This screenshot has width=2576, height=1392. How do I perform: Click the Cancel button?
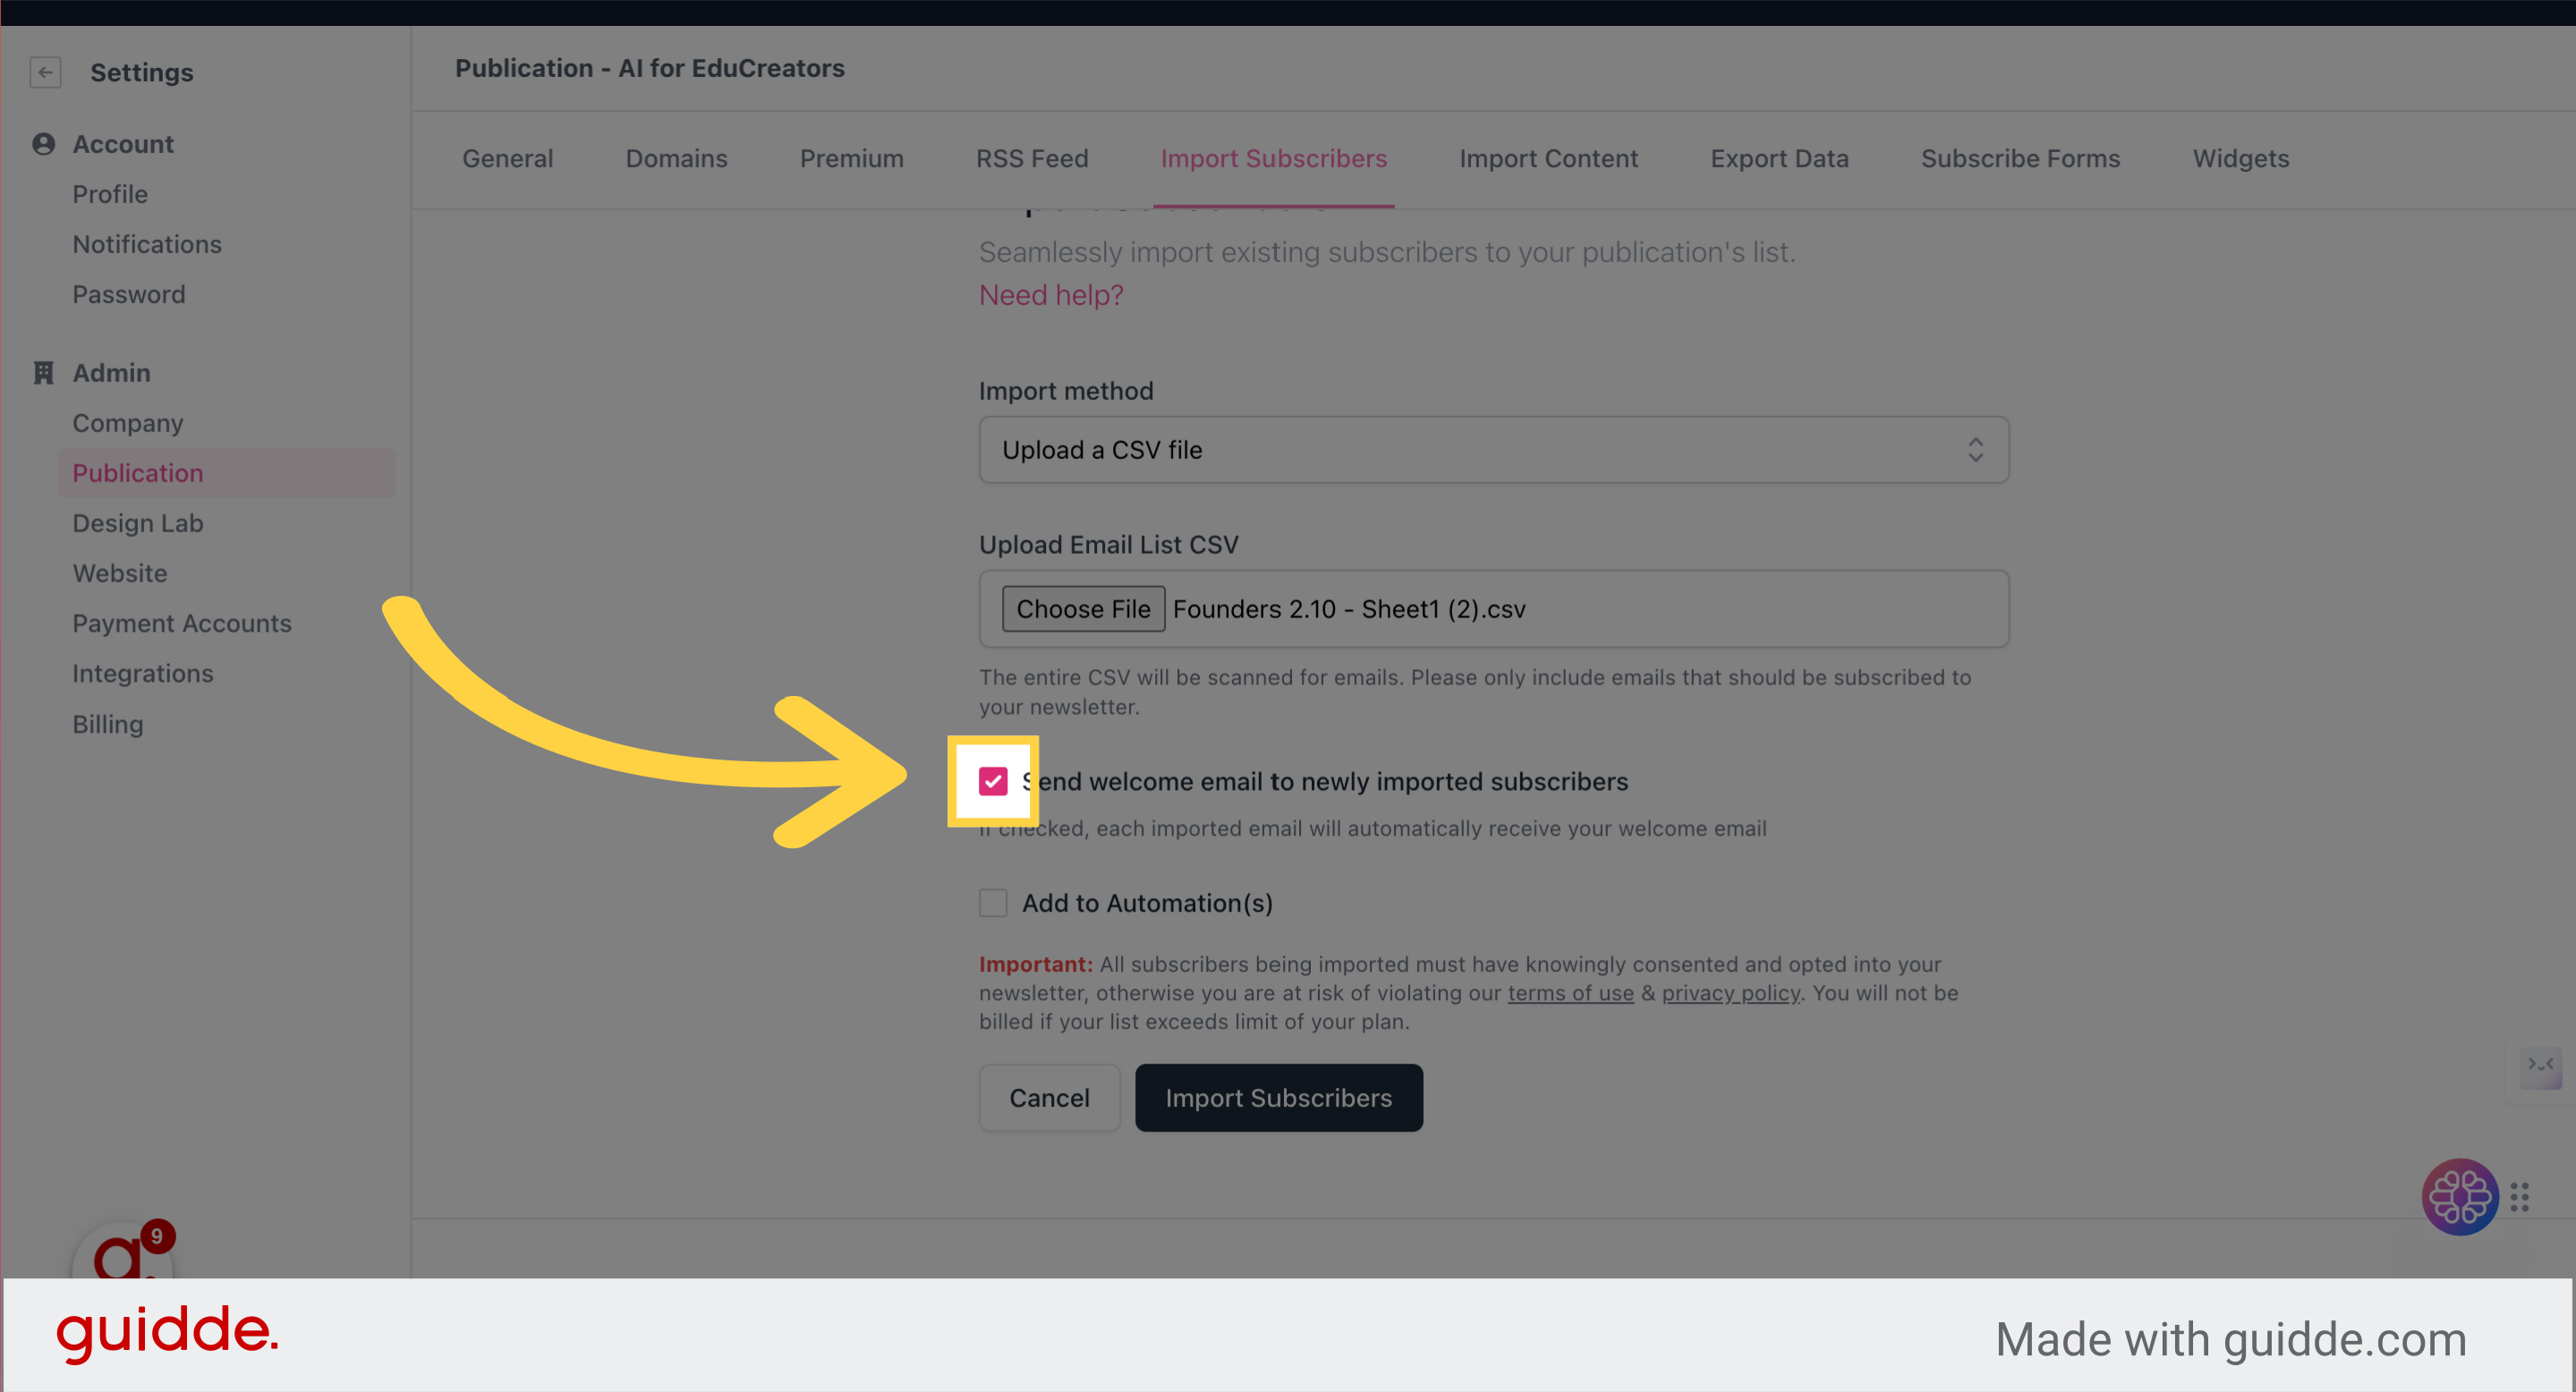[1049, 1098]
